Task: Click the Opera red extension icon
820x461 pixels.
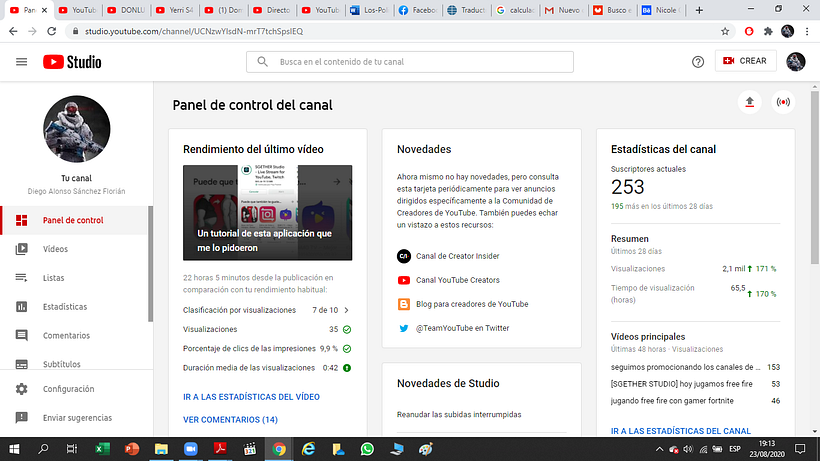Action: 749,31
